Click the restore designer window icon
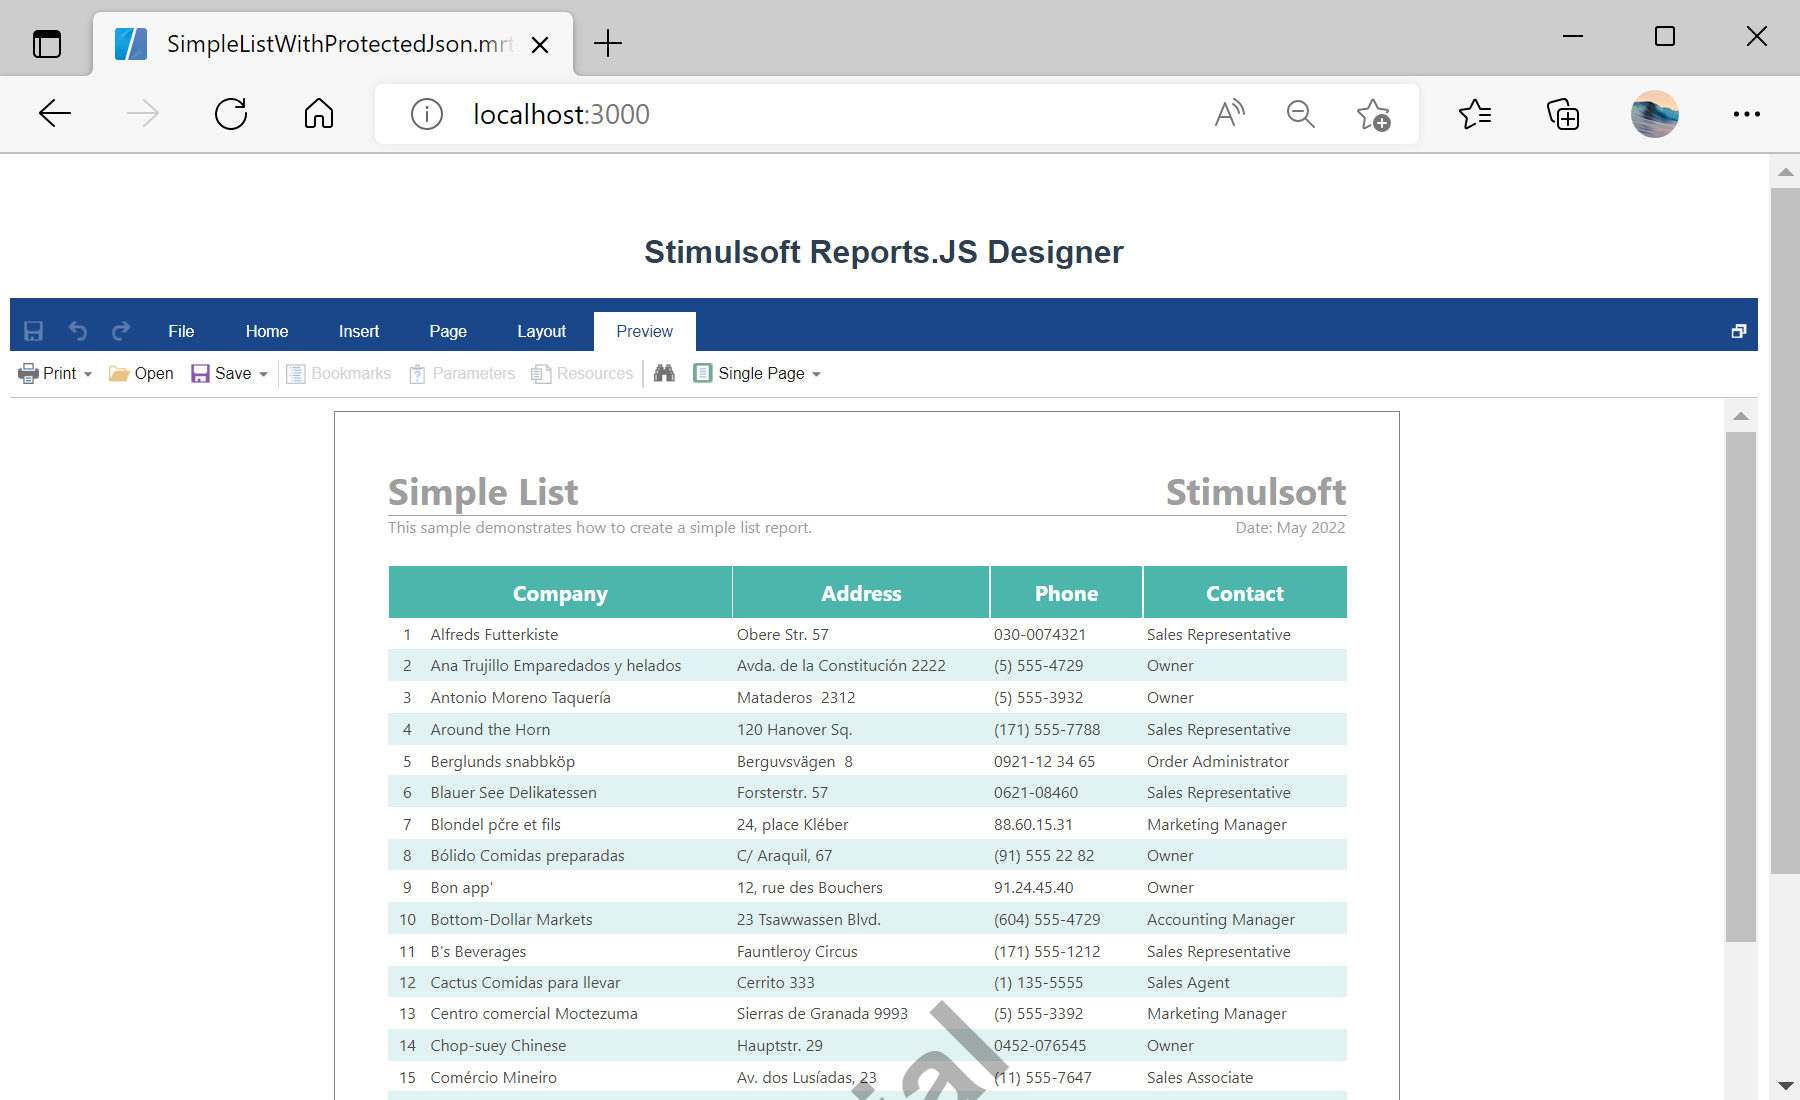Image resolution: width=1800 pixels, height=1100 pixels. (1739, 331)
